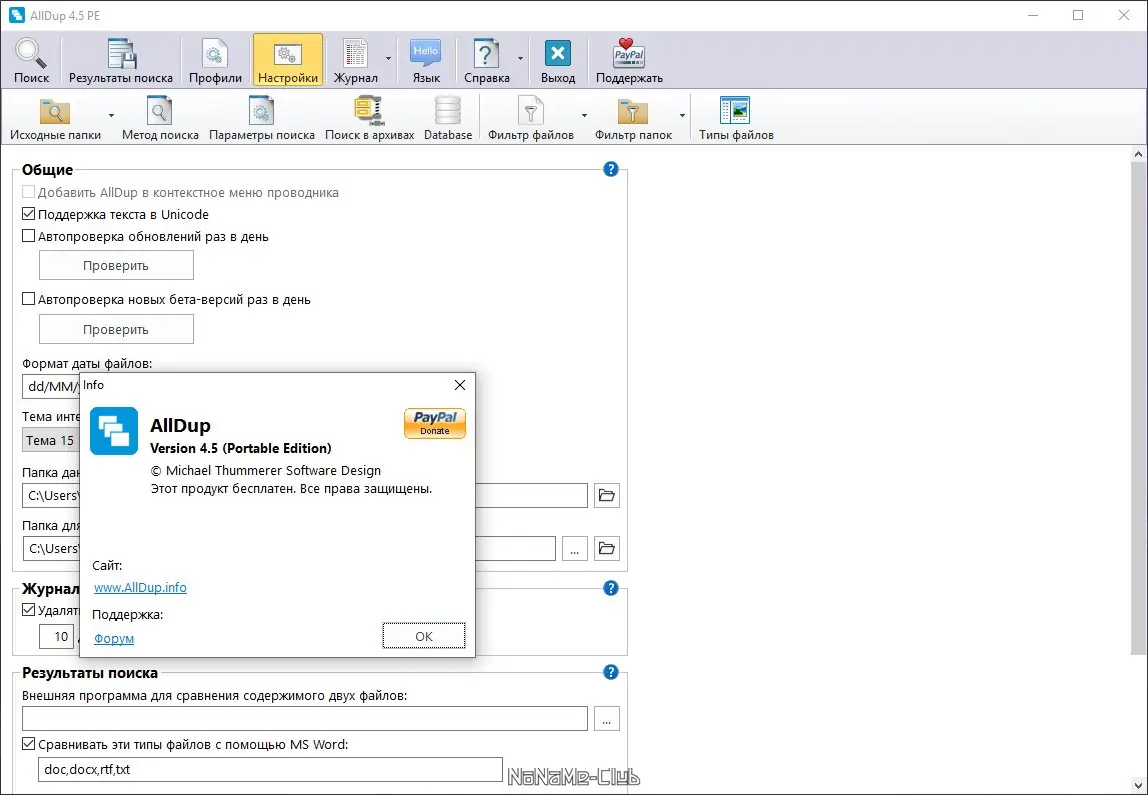1148x795 pixels.
Task: Open Результаты поиска from toolbar
Action: (121, 60)
